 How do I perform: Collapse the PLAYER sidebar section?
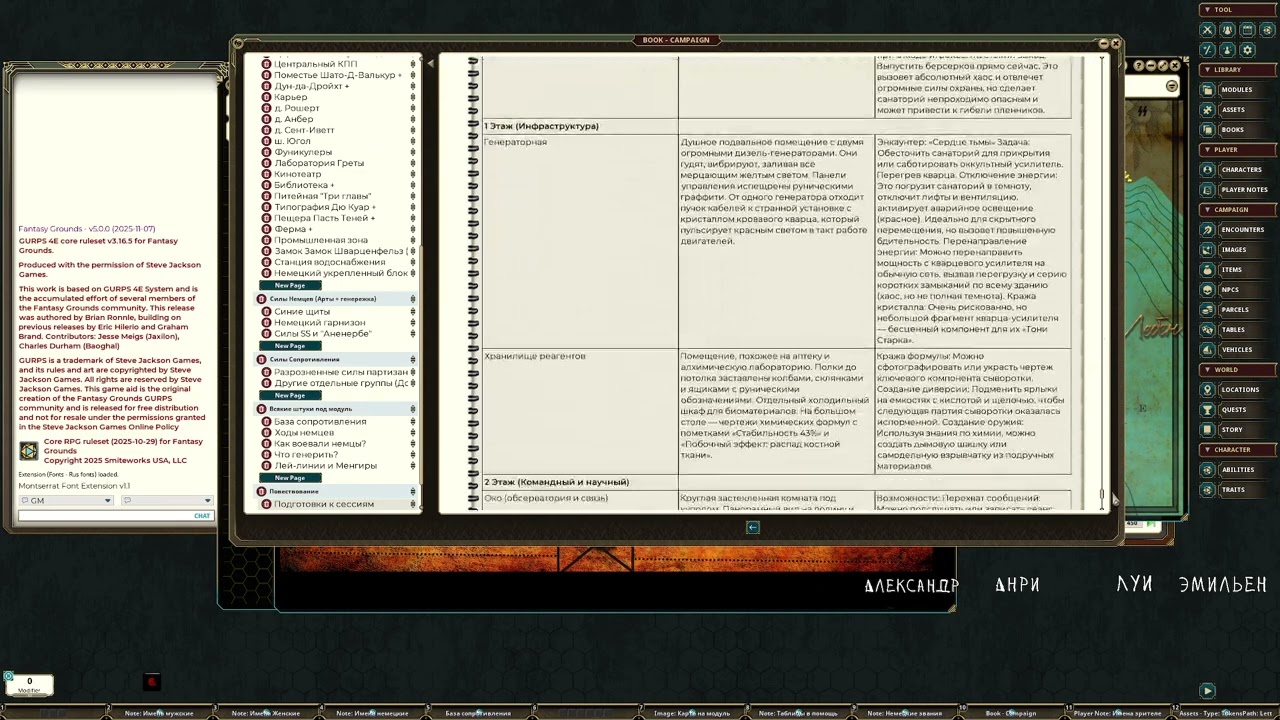coord(1238,150)
